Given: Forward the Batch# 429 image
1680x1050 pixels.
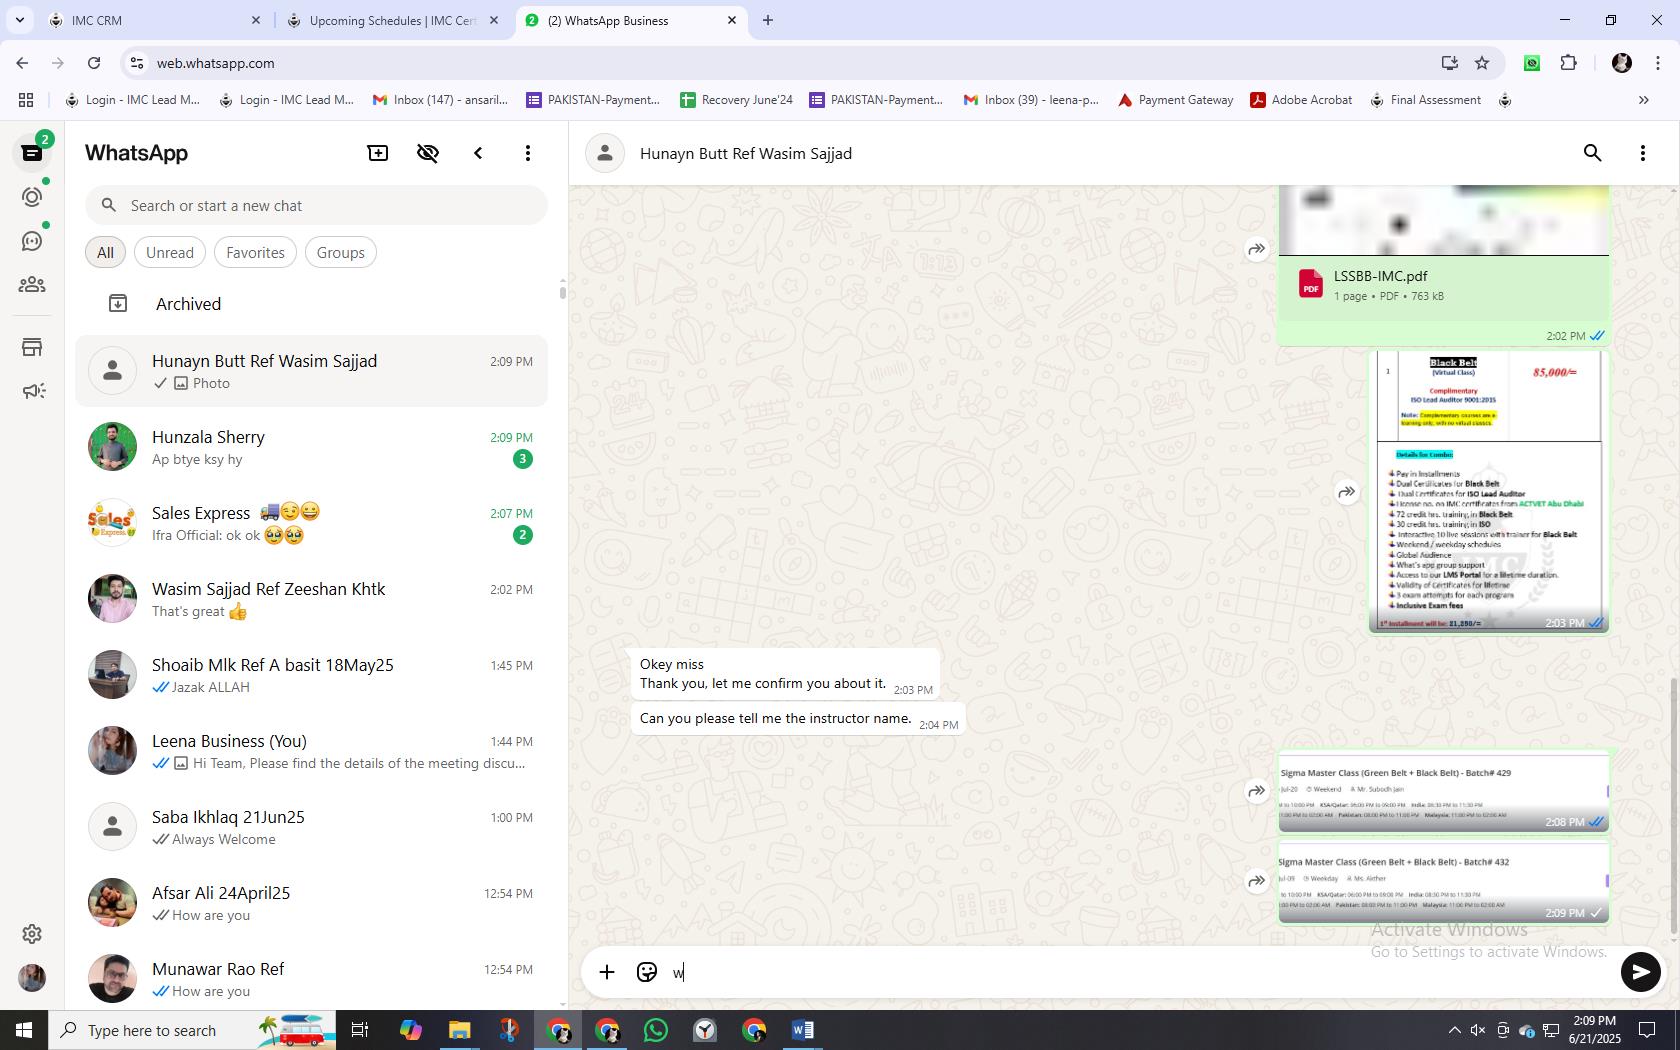Looking at the screenshot, I should (x=1257, y=791).
